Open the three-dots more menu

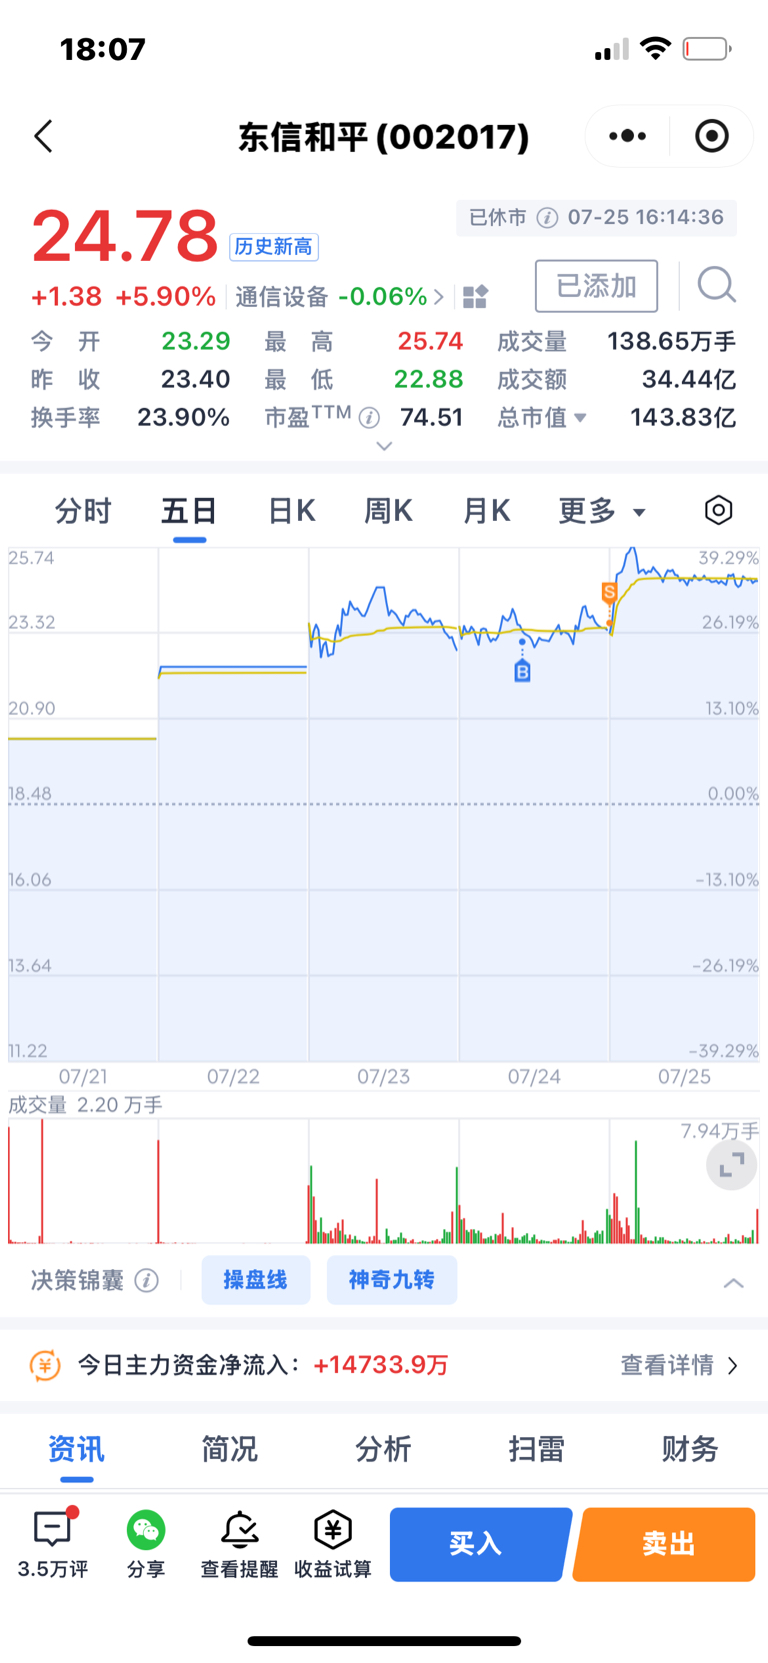tap(627, 136)
